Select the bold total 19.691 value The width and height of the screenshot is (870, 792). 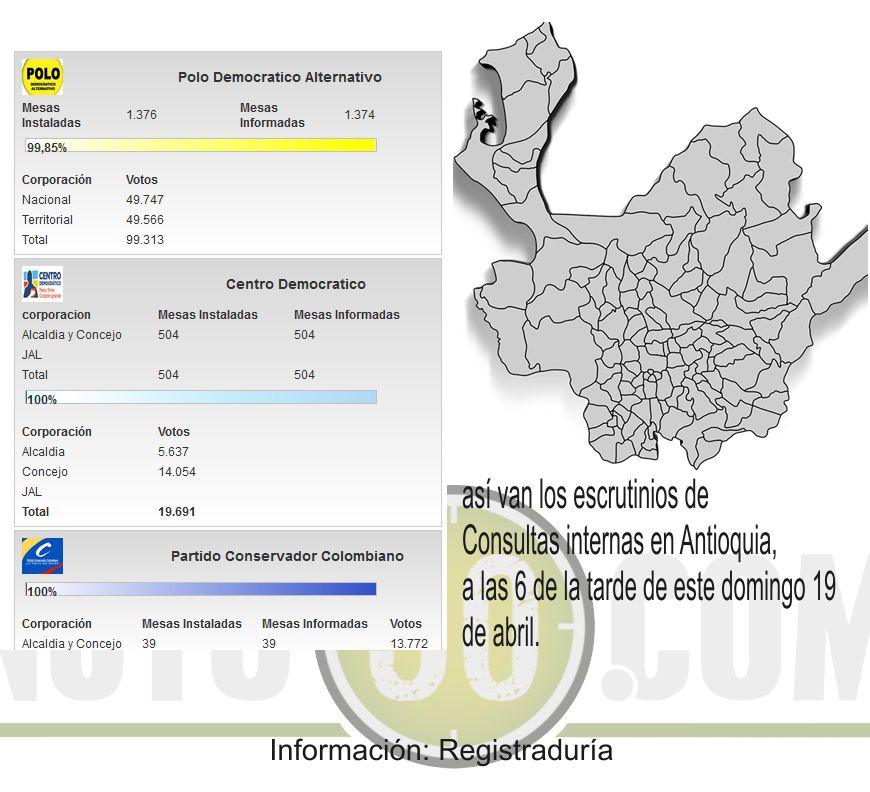(x=177, y=512)
